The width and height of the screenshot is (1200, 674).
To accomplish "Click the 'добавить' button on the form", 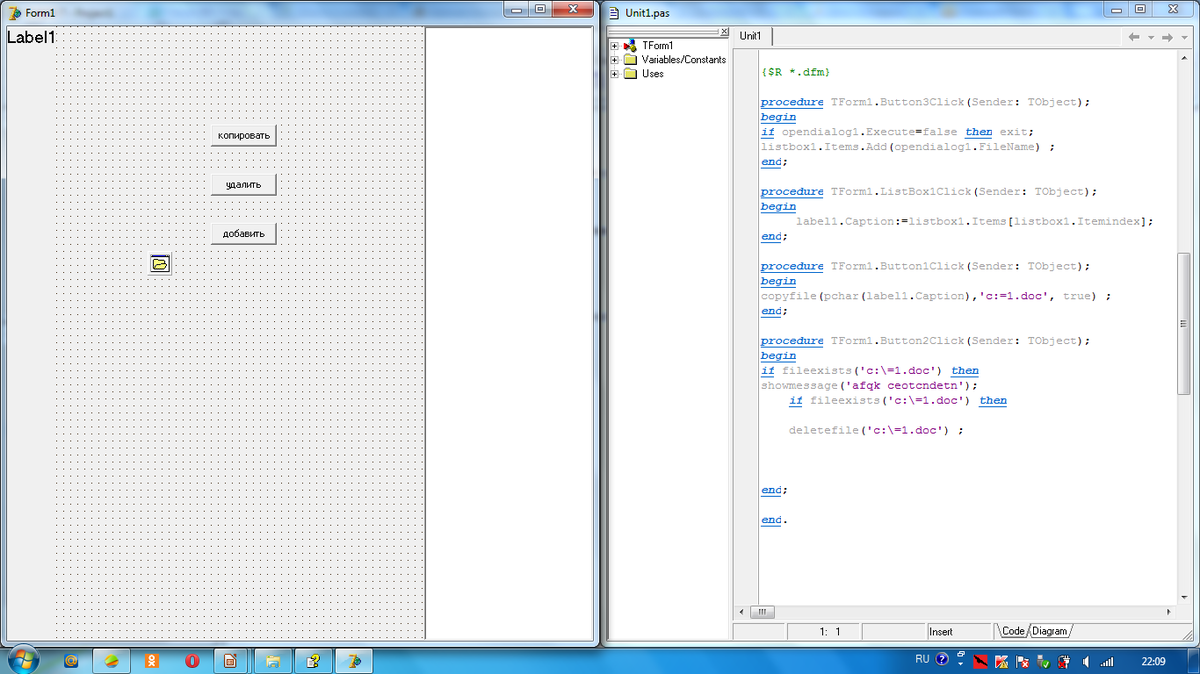I will tap(244, 234).
